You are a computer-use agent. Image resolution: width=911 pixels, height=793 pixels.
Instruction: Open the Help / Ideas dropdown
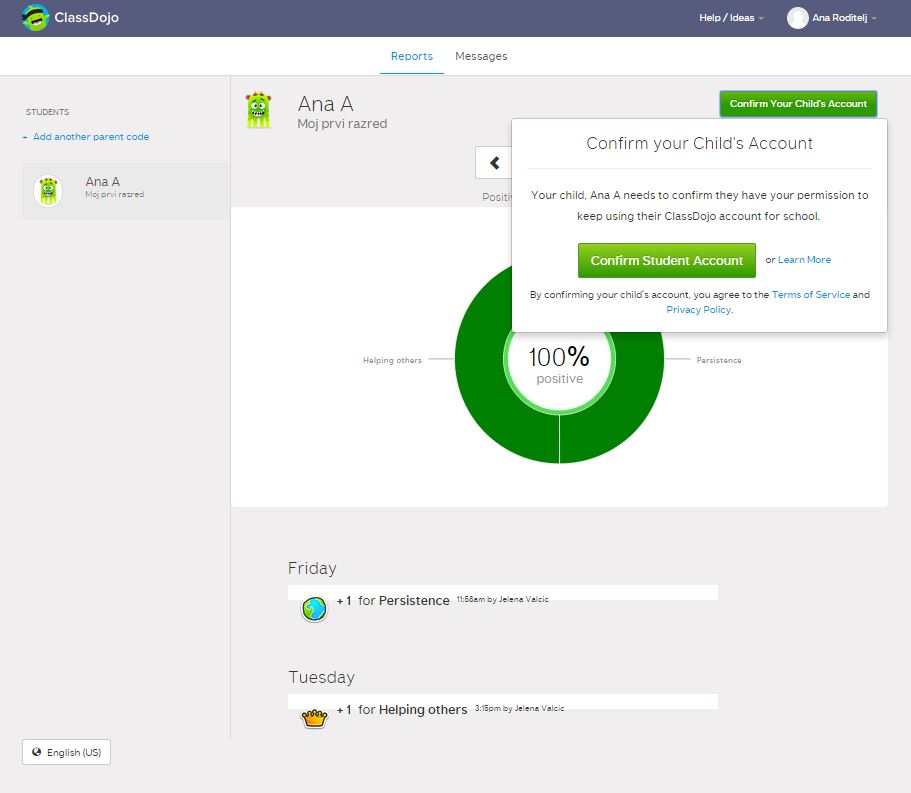pyautogui.click(x=731, y=18)
